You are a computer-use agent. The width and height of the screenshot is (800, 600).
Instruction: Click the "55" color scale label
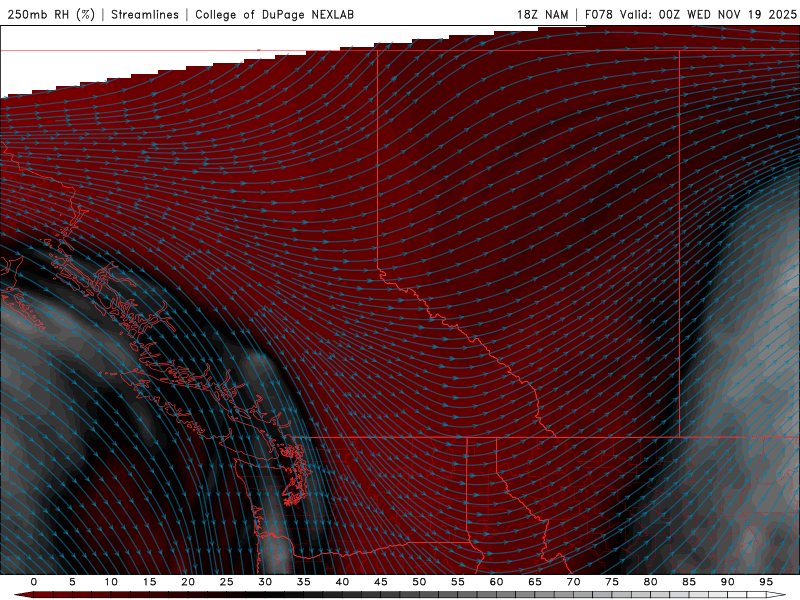[458, 582]
